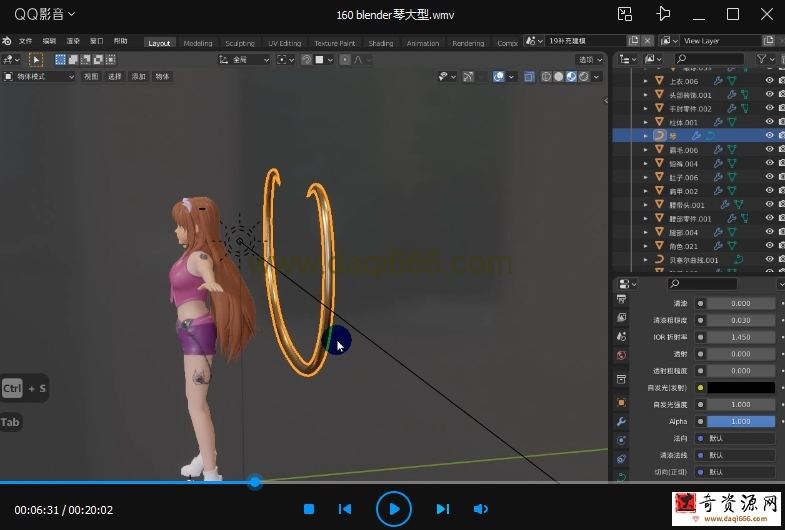Click the show gizmo icon

pyautogui.click(x=468, y=77)
